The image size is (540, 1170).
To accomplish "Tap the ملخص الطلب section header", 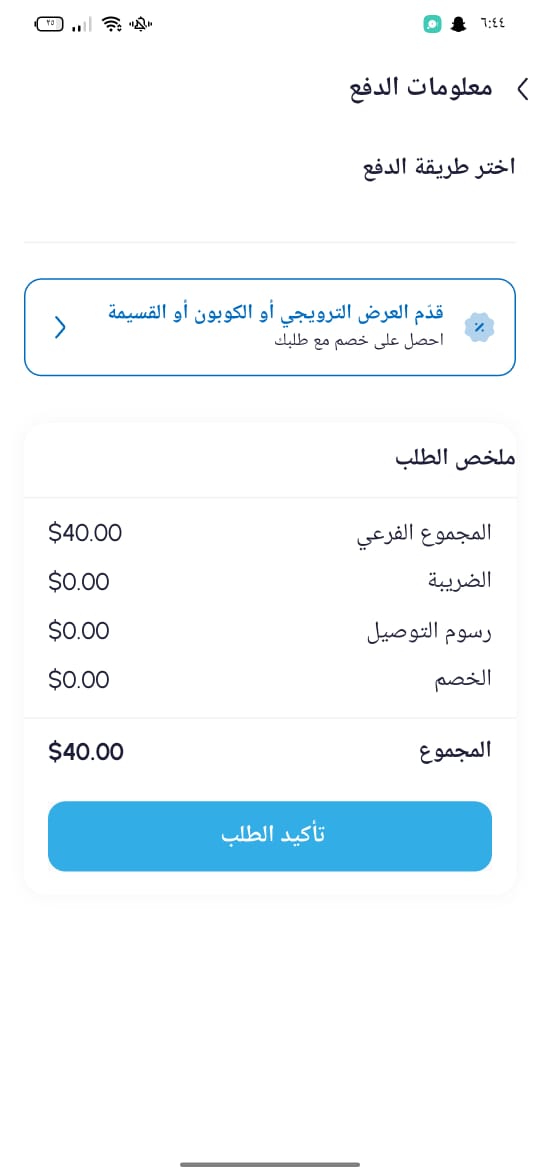I will [x=455, y=459].
